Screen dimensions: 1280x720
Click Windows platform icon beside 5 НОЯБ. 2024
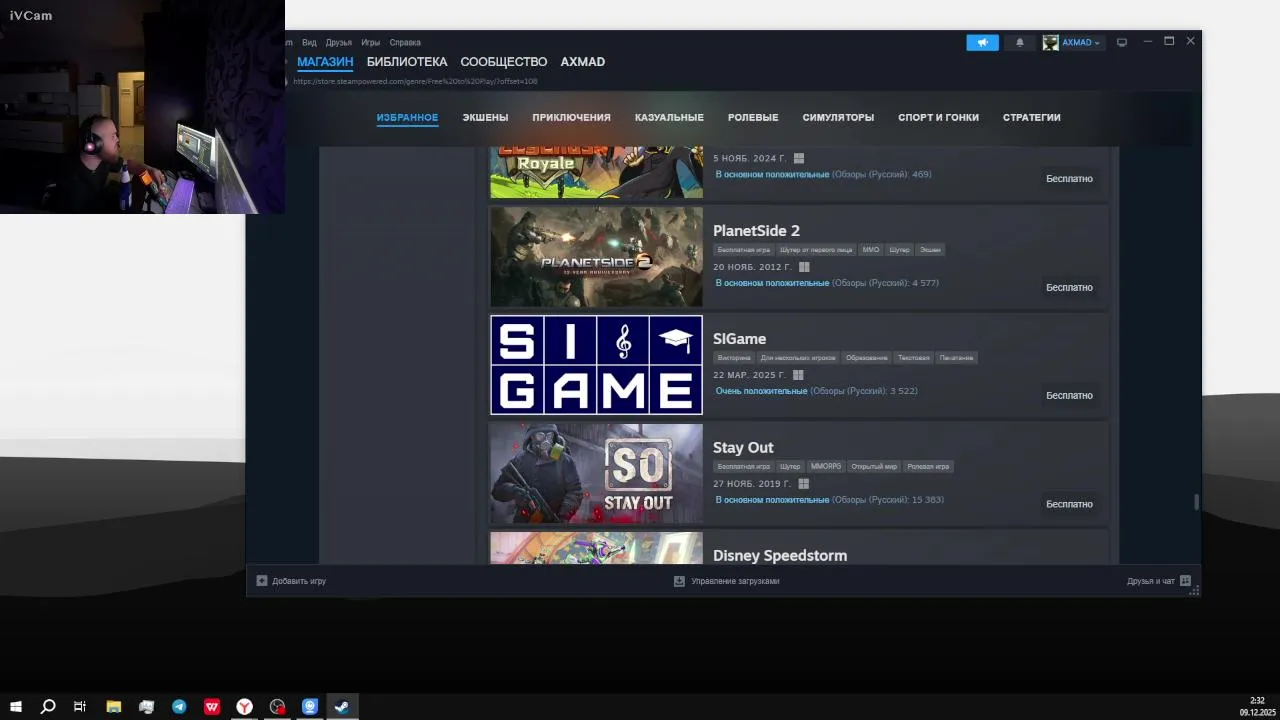tap(798, 158)
